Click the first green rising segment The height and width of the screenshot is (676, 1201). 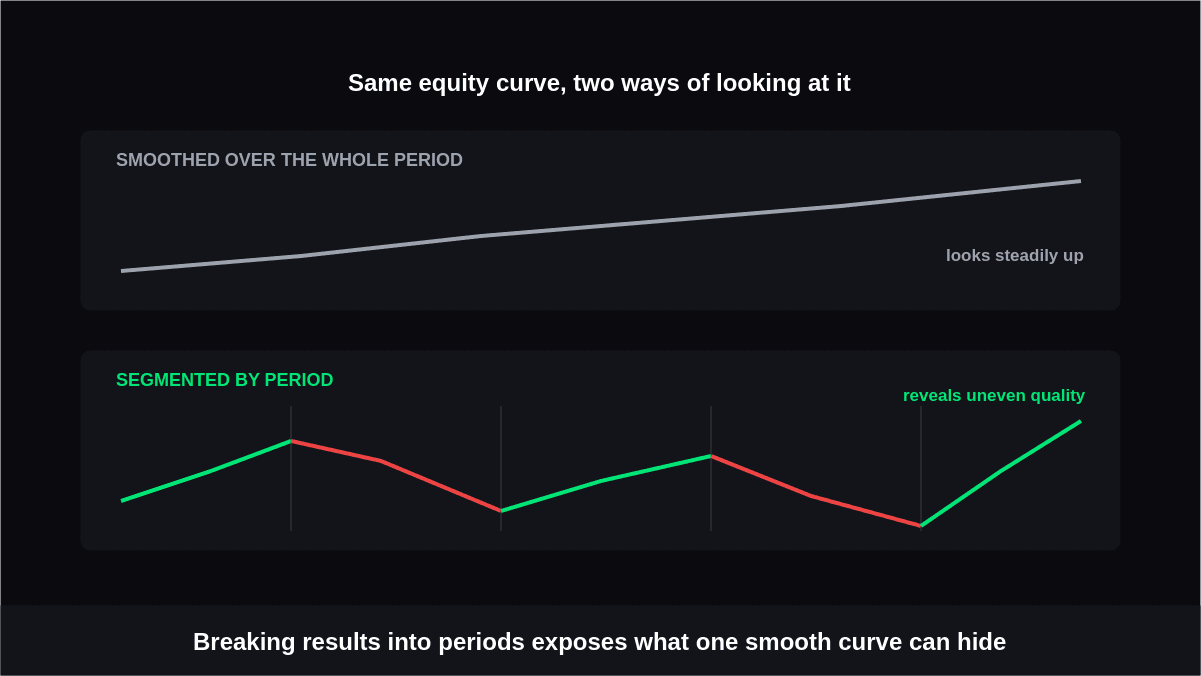pos(206,471)
